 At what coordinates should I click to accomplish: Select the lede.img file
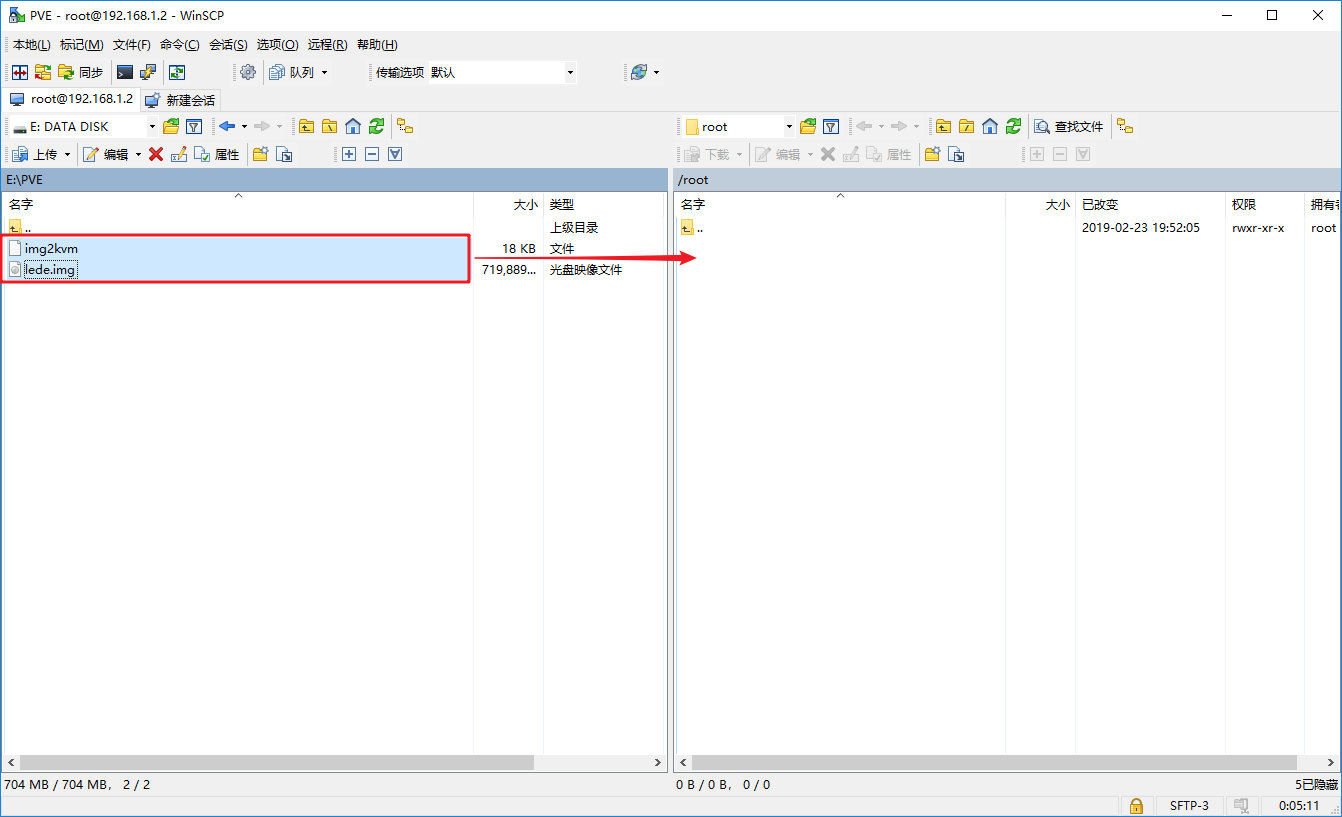pos(50,270)
